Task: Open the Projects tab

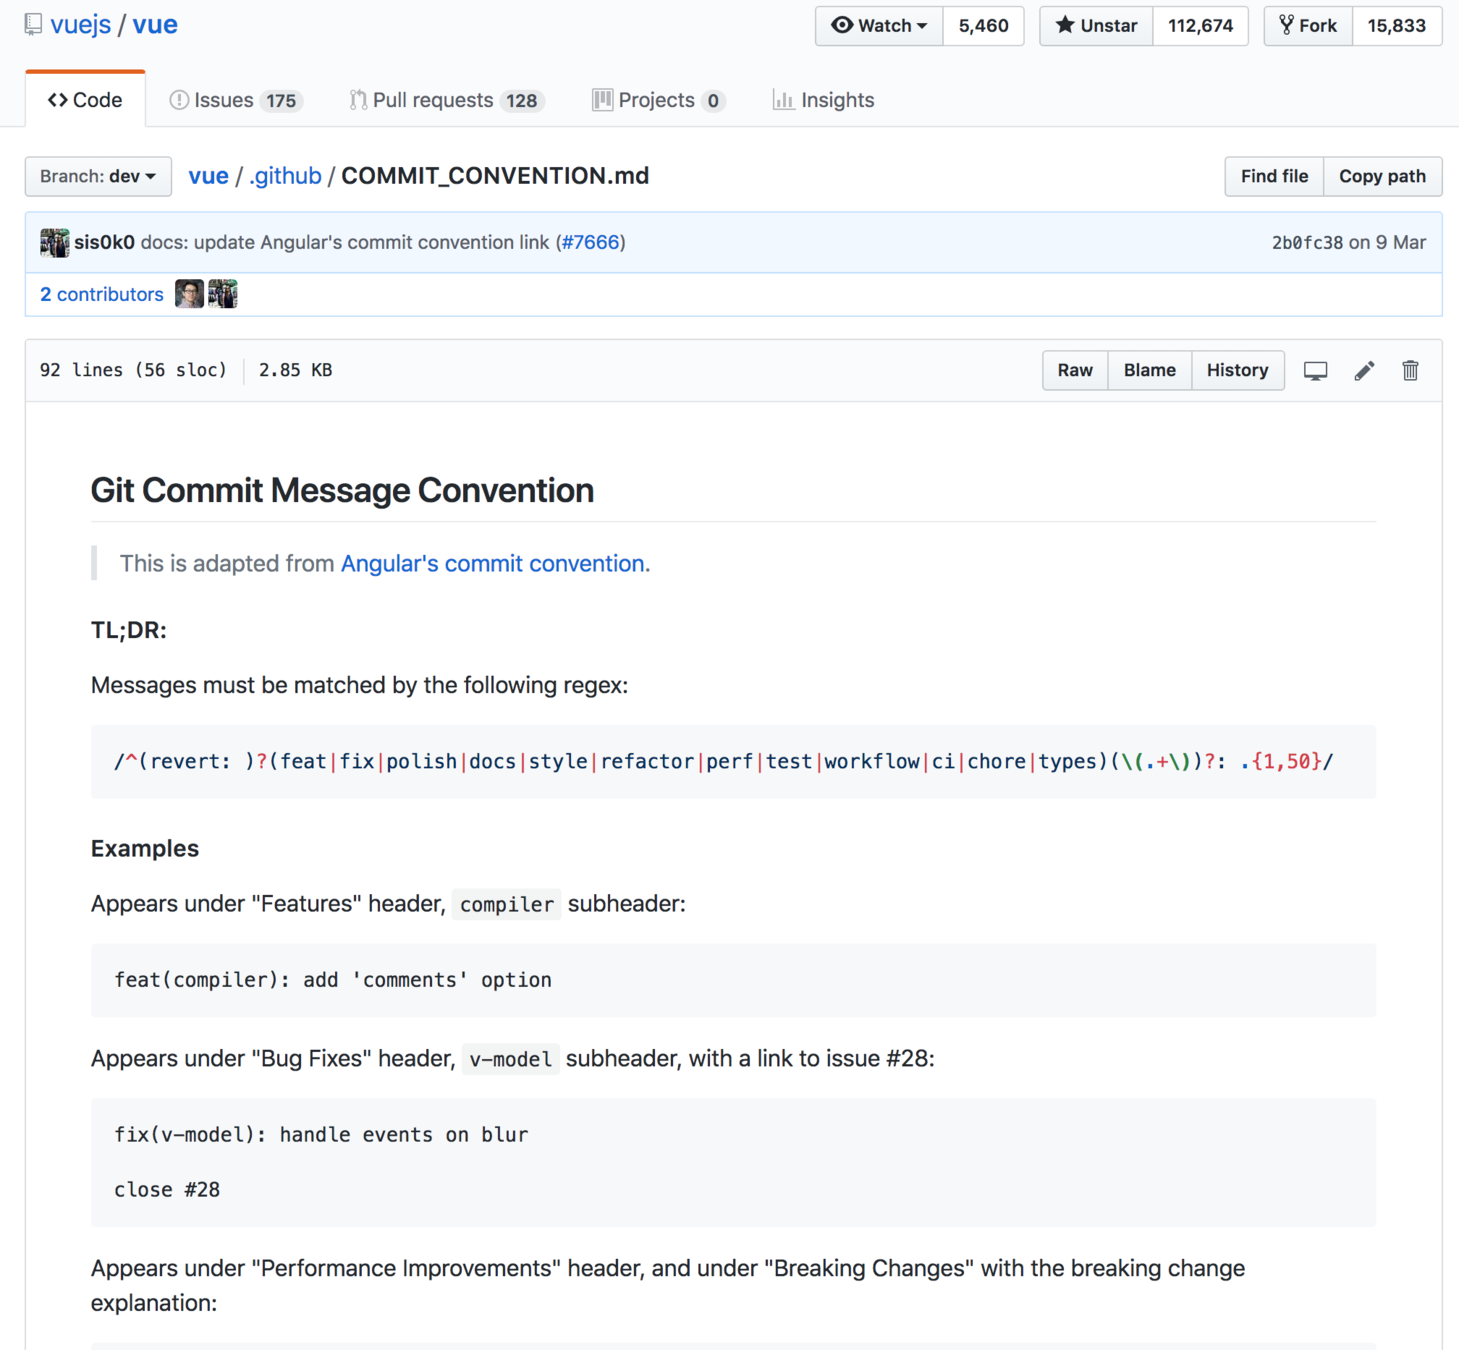Action: [658, 100]
